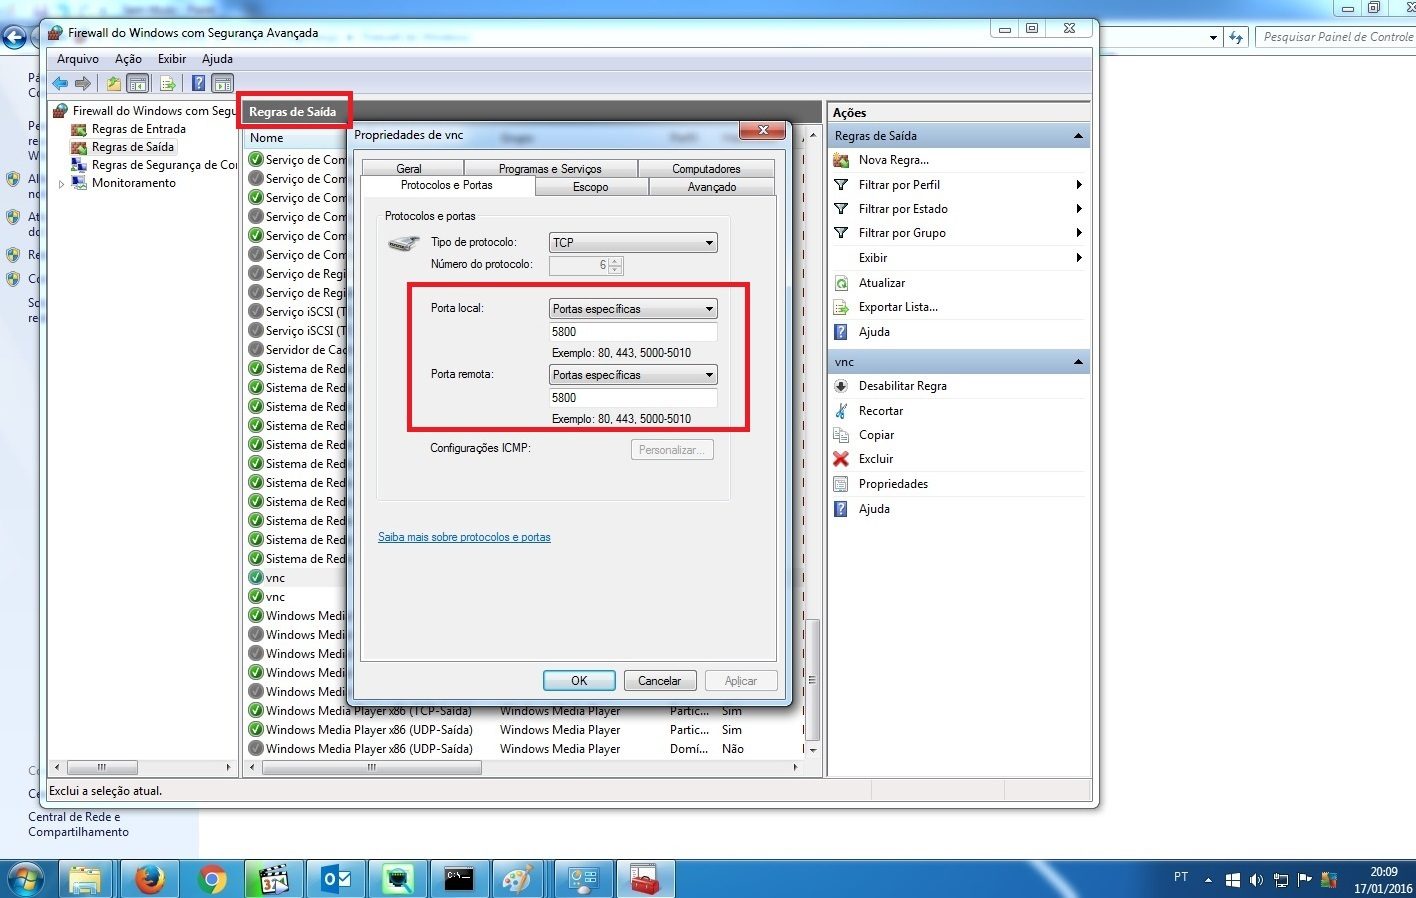The image size is (1416, 898).
Task: Click the Back arrow in the toolbar
Action: click(60, 84)
